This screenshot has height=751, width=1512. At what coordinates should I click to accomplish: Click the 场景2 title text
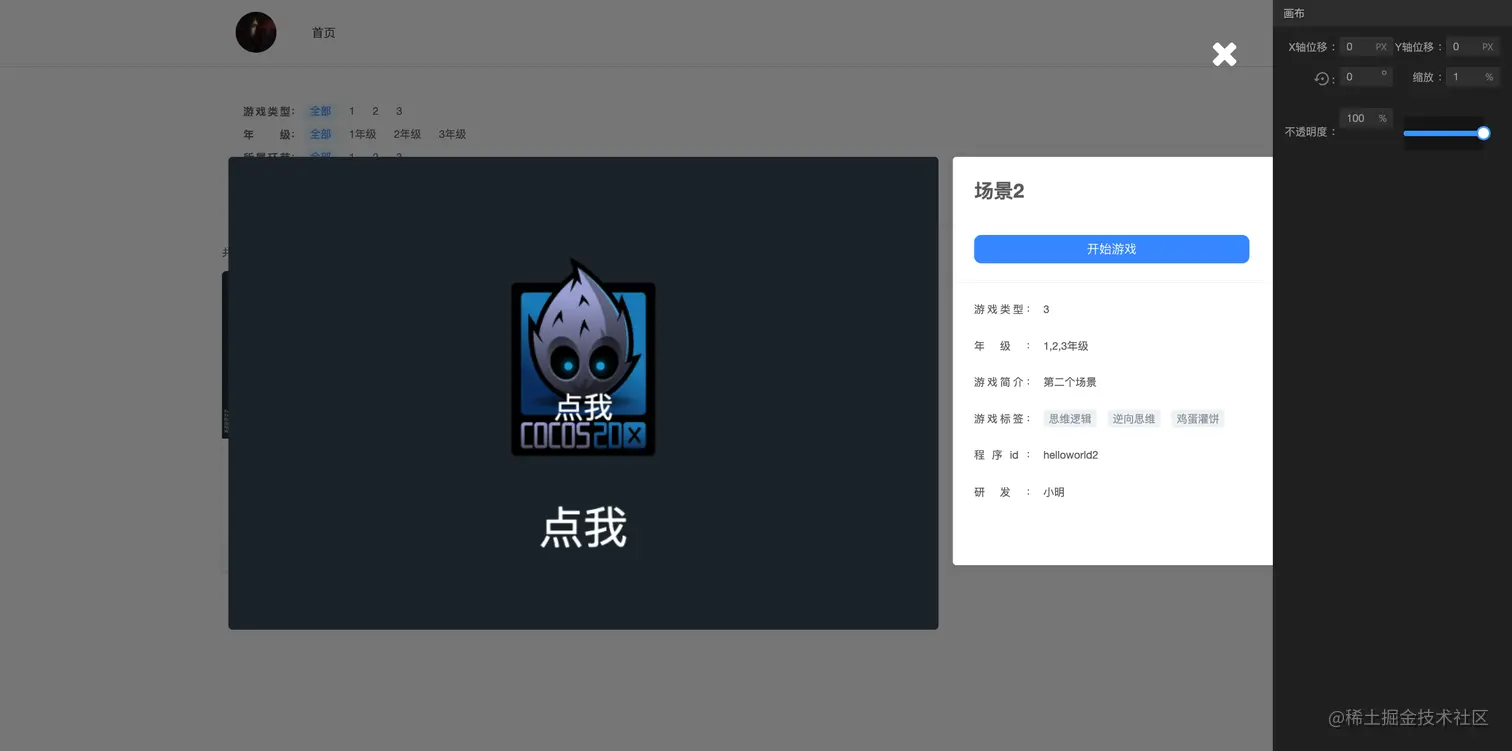pyautogui.click(x=999, y=191)
